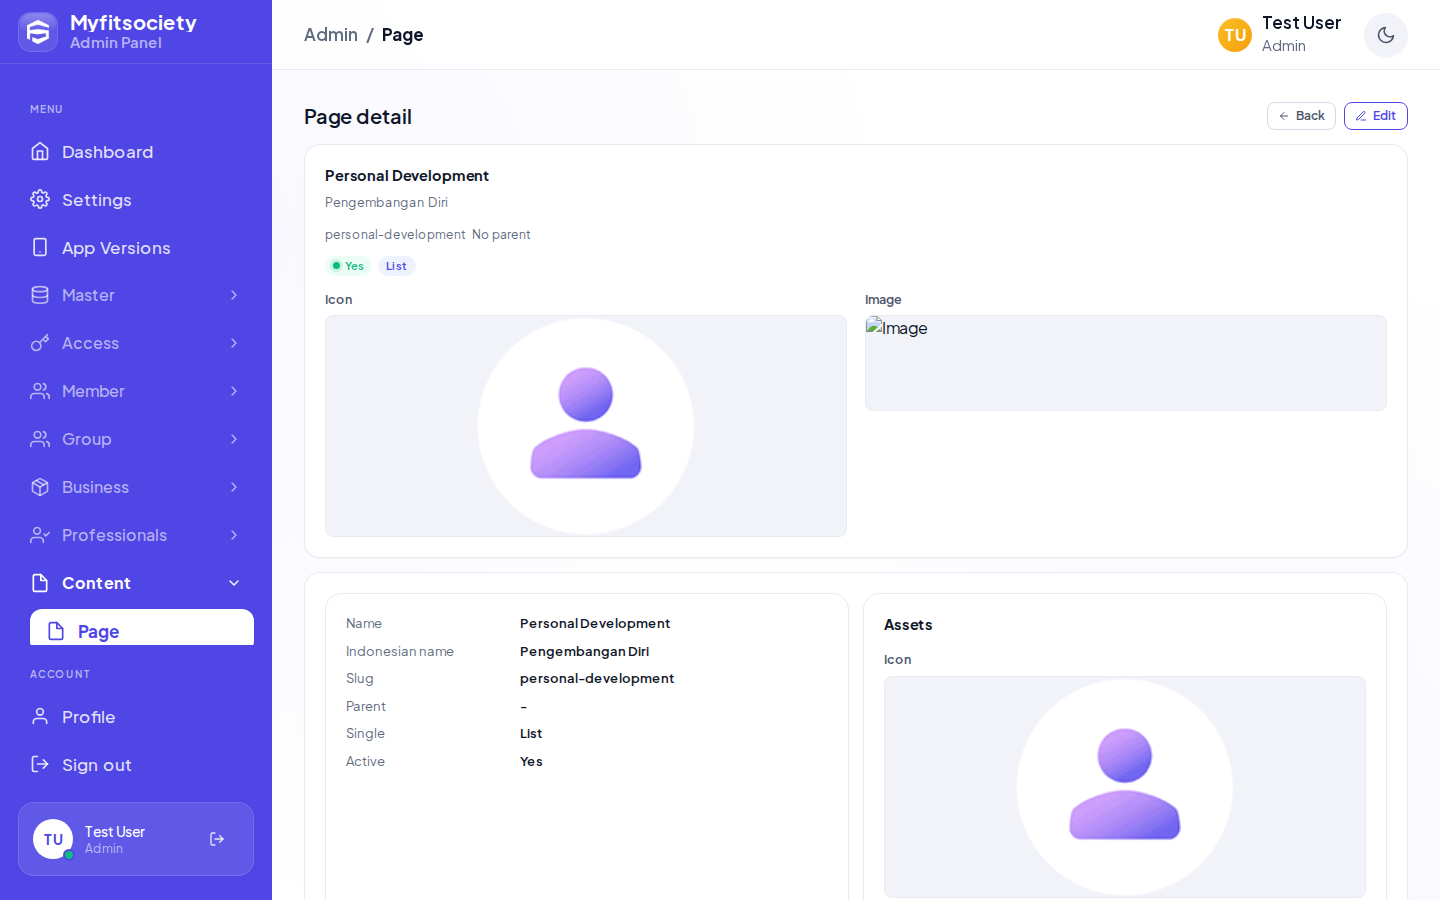Collapse the Content menu chevron

234,583
